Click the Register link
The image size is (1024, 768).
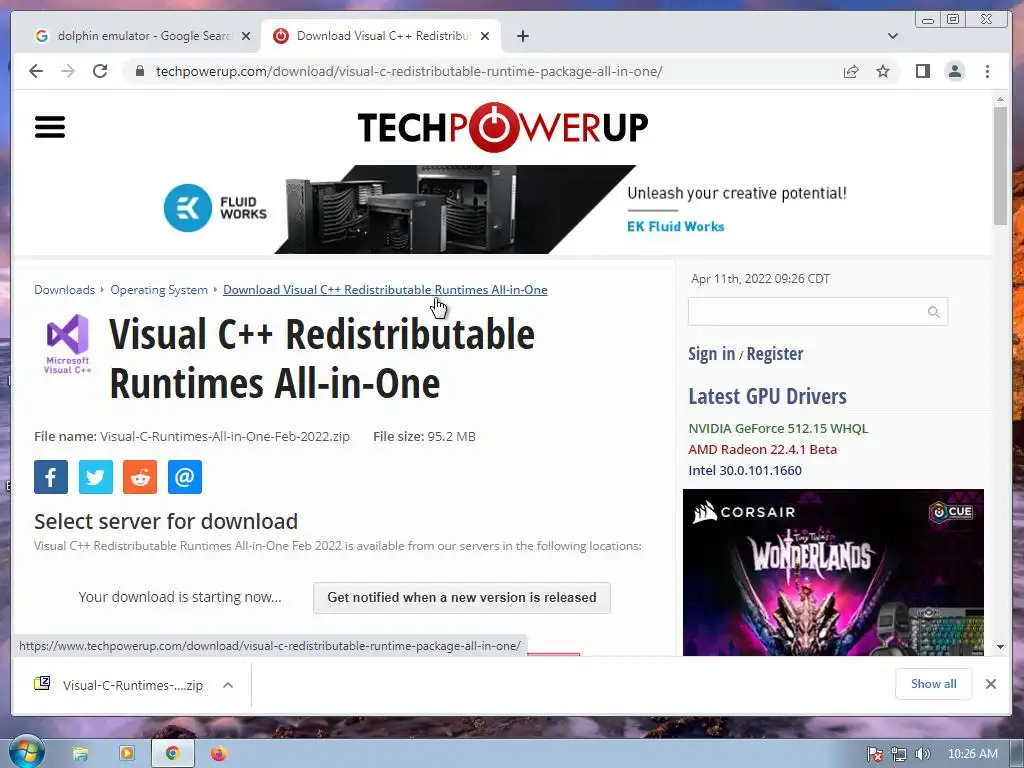click(775, 353)
